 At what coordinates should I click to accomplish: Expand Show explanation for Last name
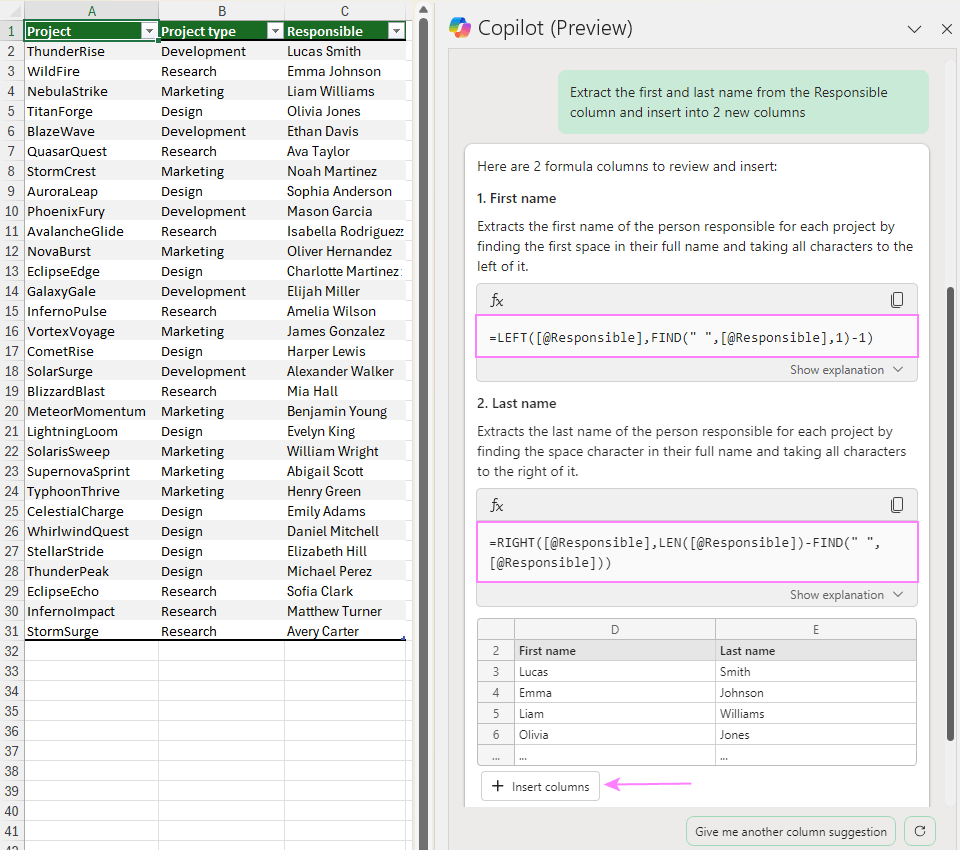pyautogui.click(x=846, y=595)
